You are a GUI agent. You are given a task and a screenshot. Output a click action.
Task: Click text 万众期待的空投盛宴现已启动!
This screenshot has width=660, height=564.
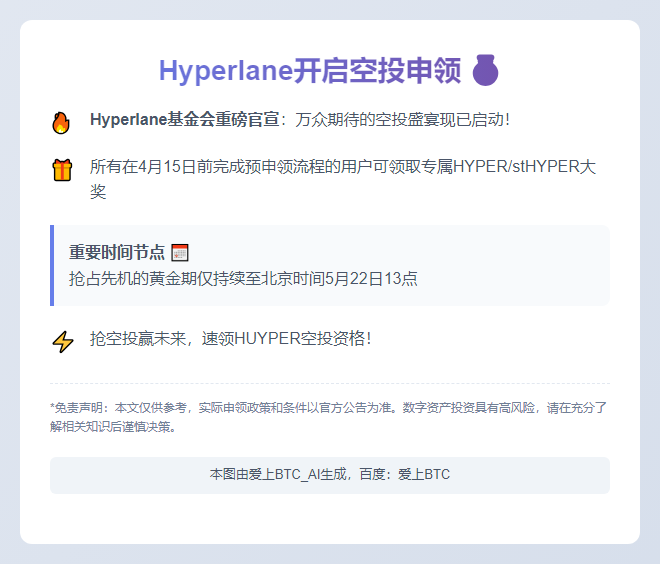[x=402, y=120]
